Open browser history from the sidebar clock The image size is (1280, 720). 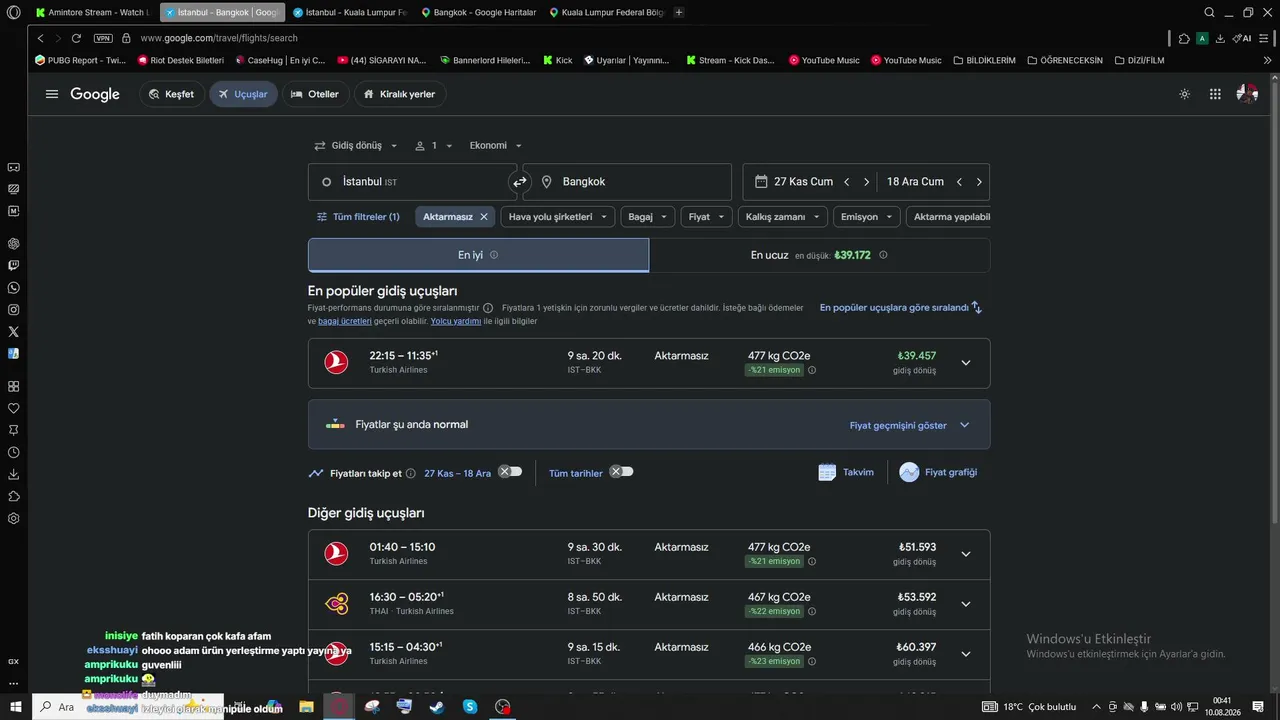tap(14, 452)
